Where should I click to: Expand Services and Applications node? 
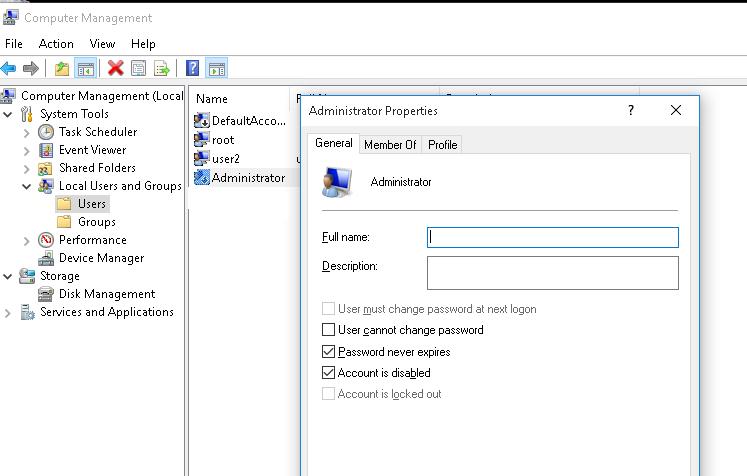(x=9, y=312)
